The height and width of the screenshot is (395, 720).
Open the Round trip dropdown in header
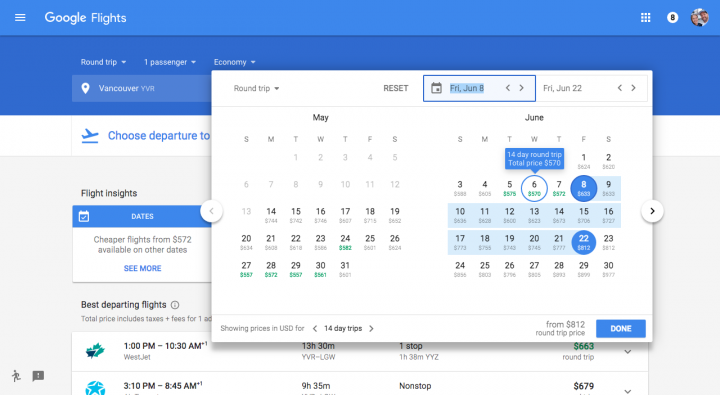(103, 62)
